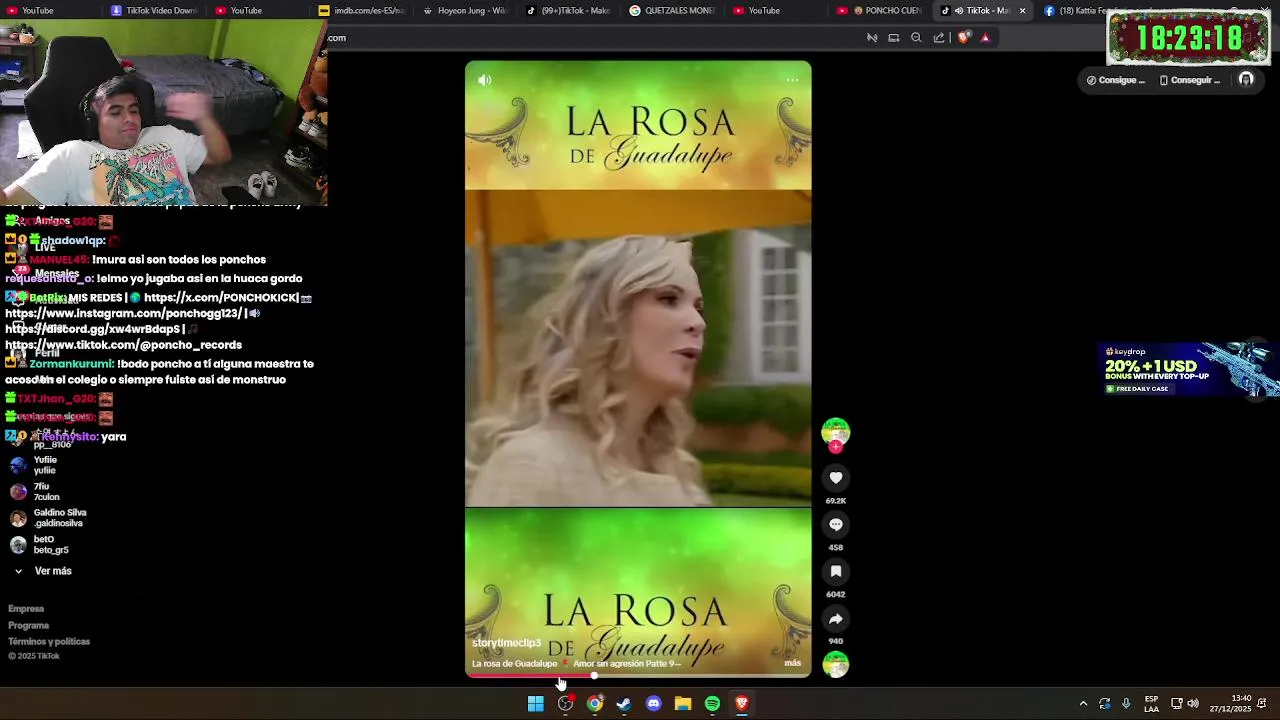The height and width of the screenshot is (720, 1280).
Task: Open the volume control in tray
Action: coord(1193,704)
